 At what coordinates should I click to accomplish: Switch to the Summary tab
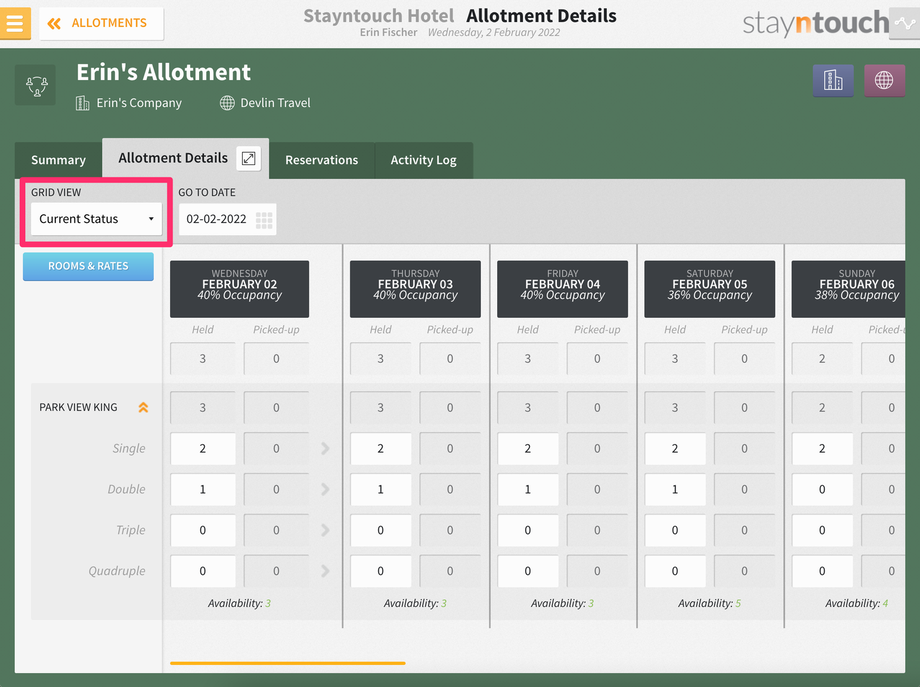(x=58, y=160)
